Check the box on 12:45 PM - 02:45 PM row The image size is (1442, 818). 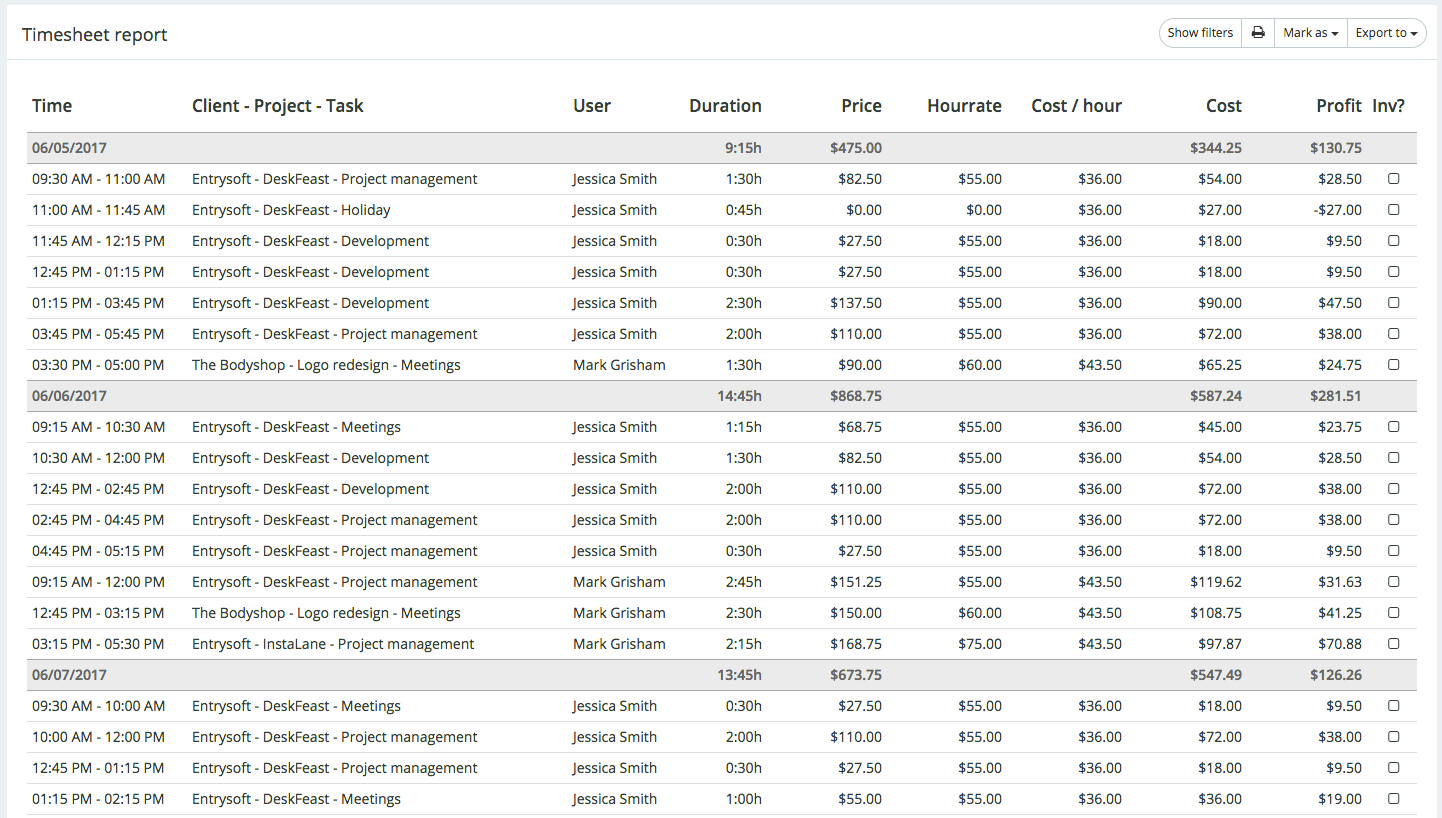(1394, 489)
